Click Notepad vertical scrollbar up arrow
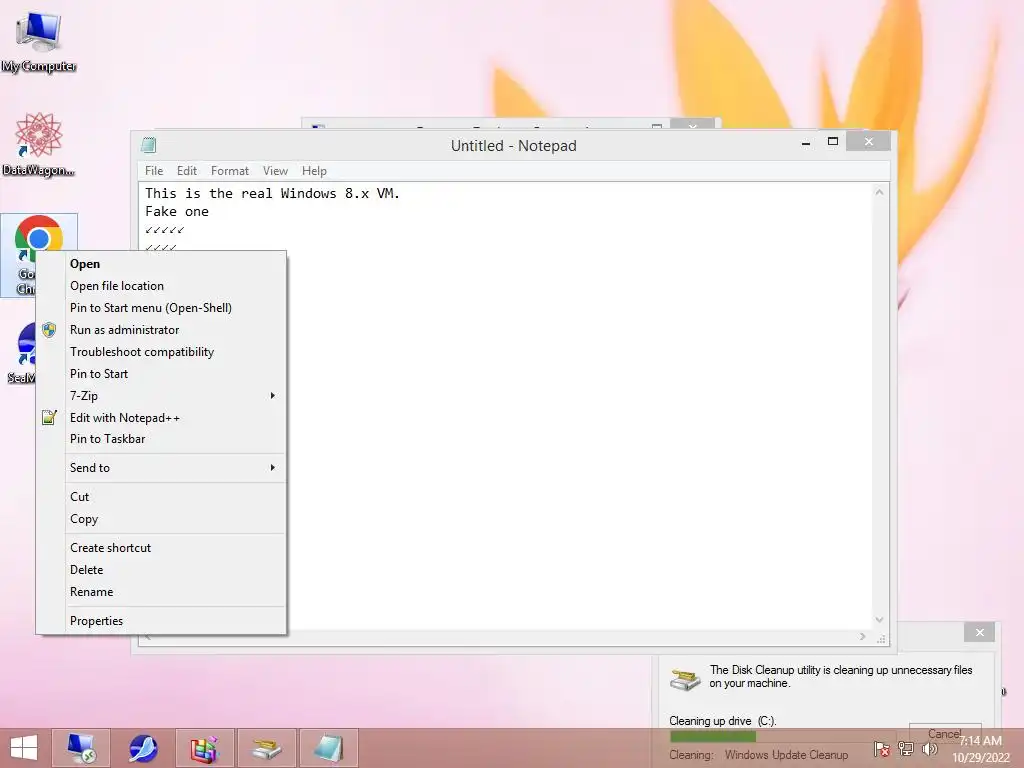Viewport: 1024px width, 768px height. [x=880, y=192]
